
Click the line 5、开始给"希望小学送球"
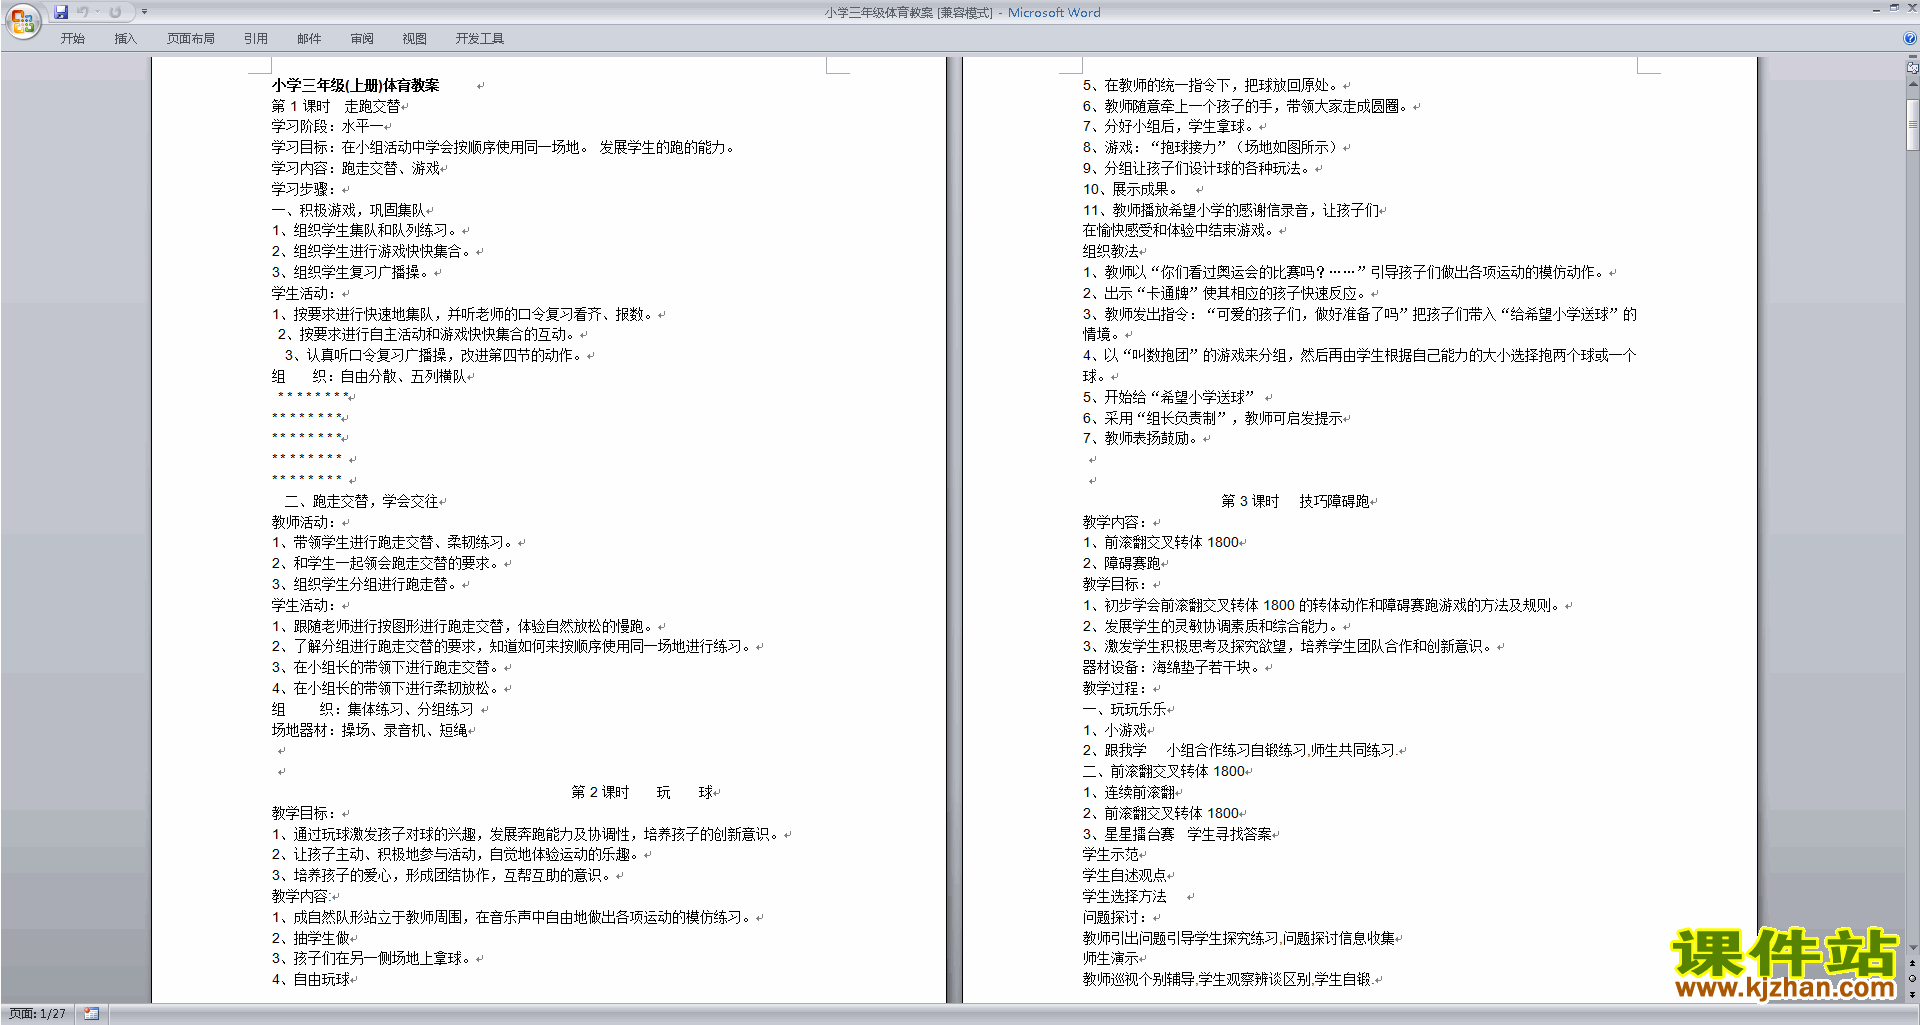(x=1168, y=397)
